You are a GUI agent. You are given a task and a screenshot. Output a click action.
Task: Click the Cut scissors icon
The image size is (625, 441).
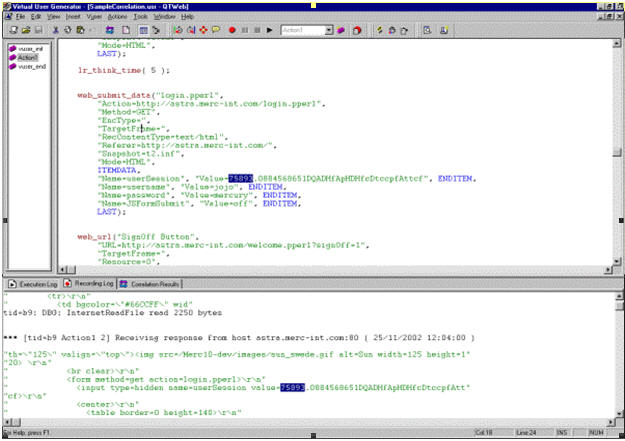(56, 30)
